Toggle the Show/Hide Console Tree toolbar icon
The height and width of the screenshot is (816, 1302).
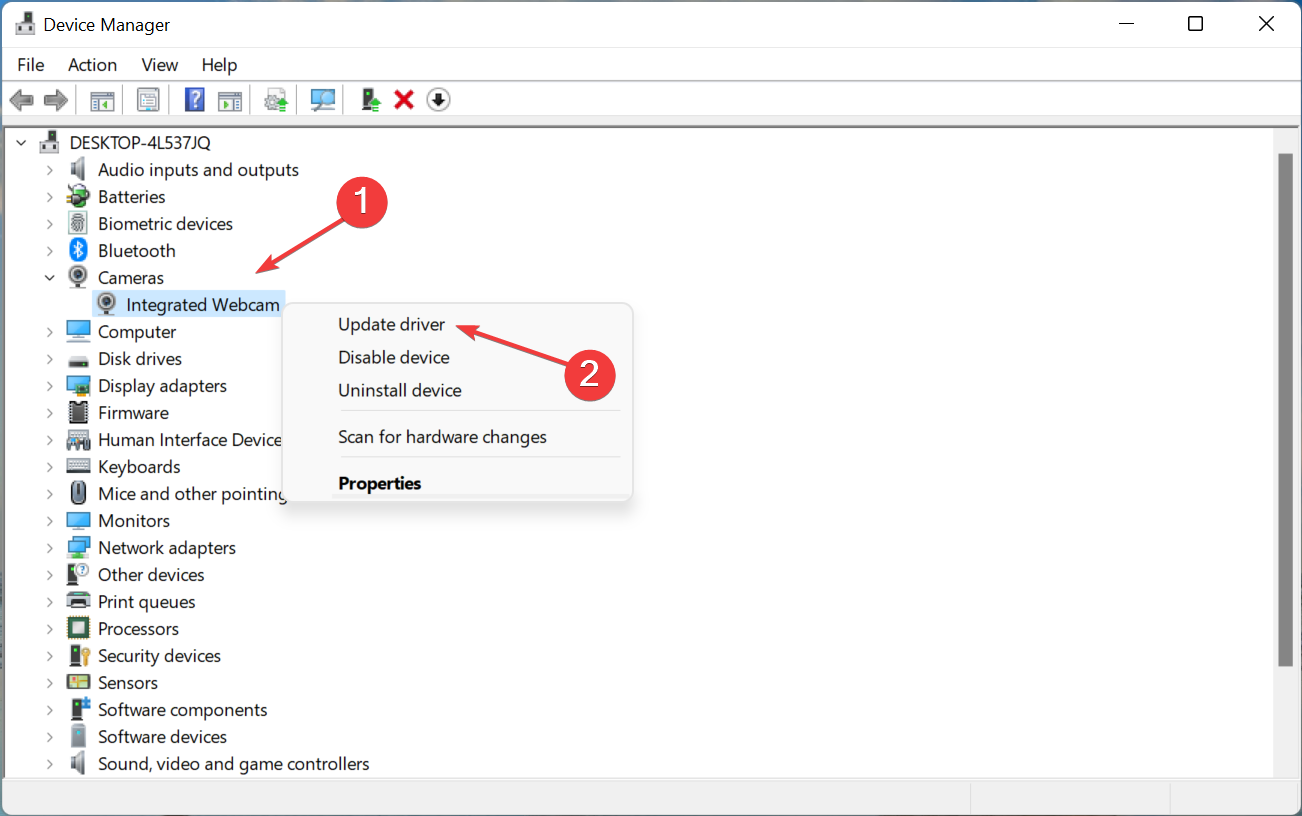(102, 100)
